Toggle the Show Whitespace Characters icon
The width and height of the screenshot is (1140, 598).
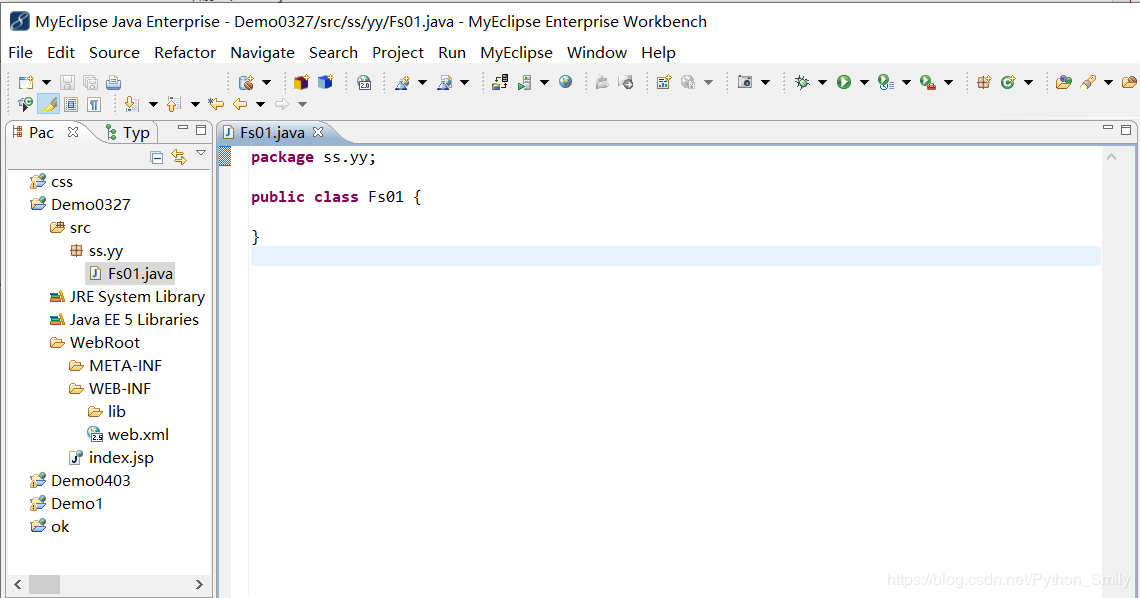(94, 103)
